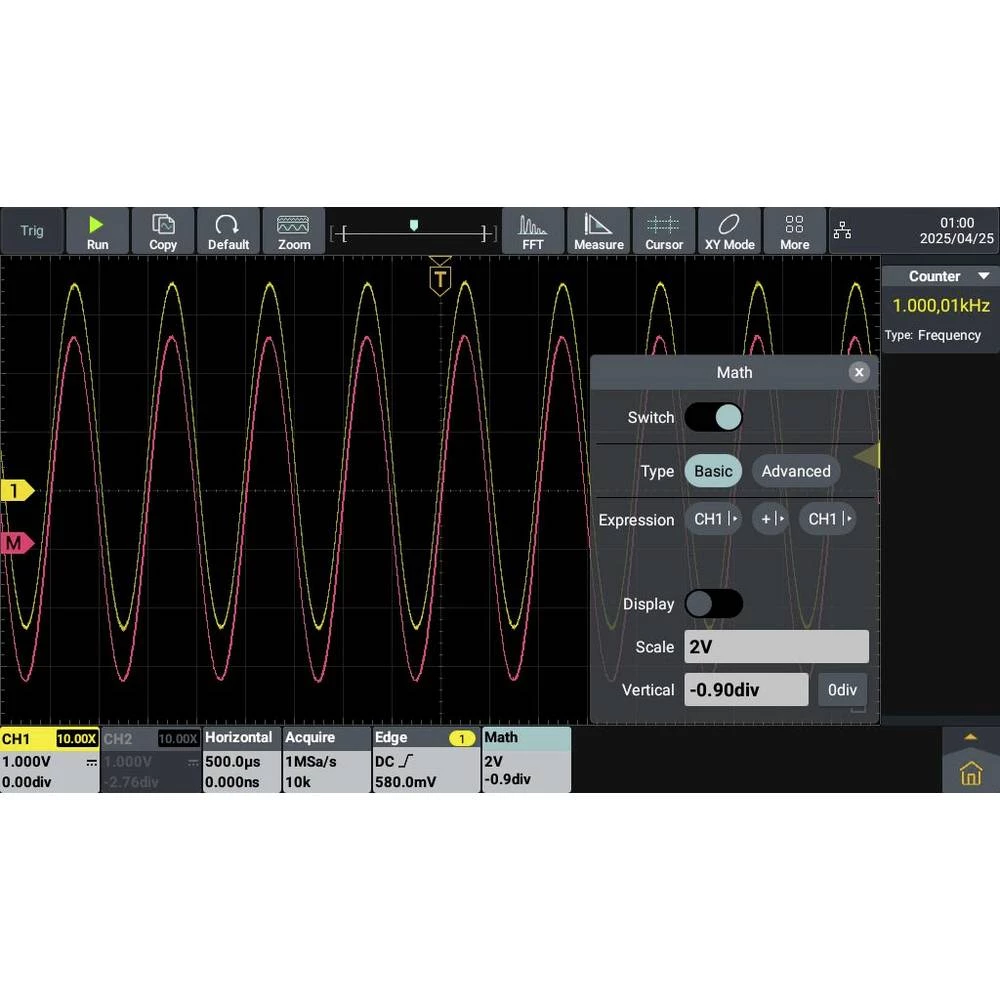
Task: Select Advanced math type
Action: pyautogui.click(x=795, y=471)
